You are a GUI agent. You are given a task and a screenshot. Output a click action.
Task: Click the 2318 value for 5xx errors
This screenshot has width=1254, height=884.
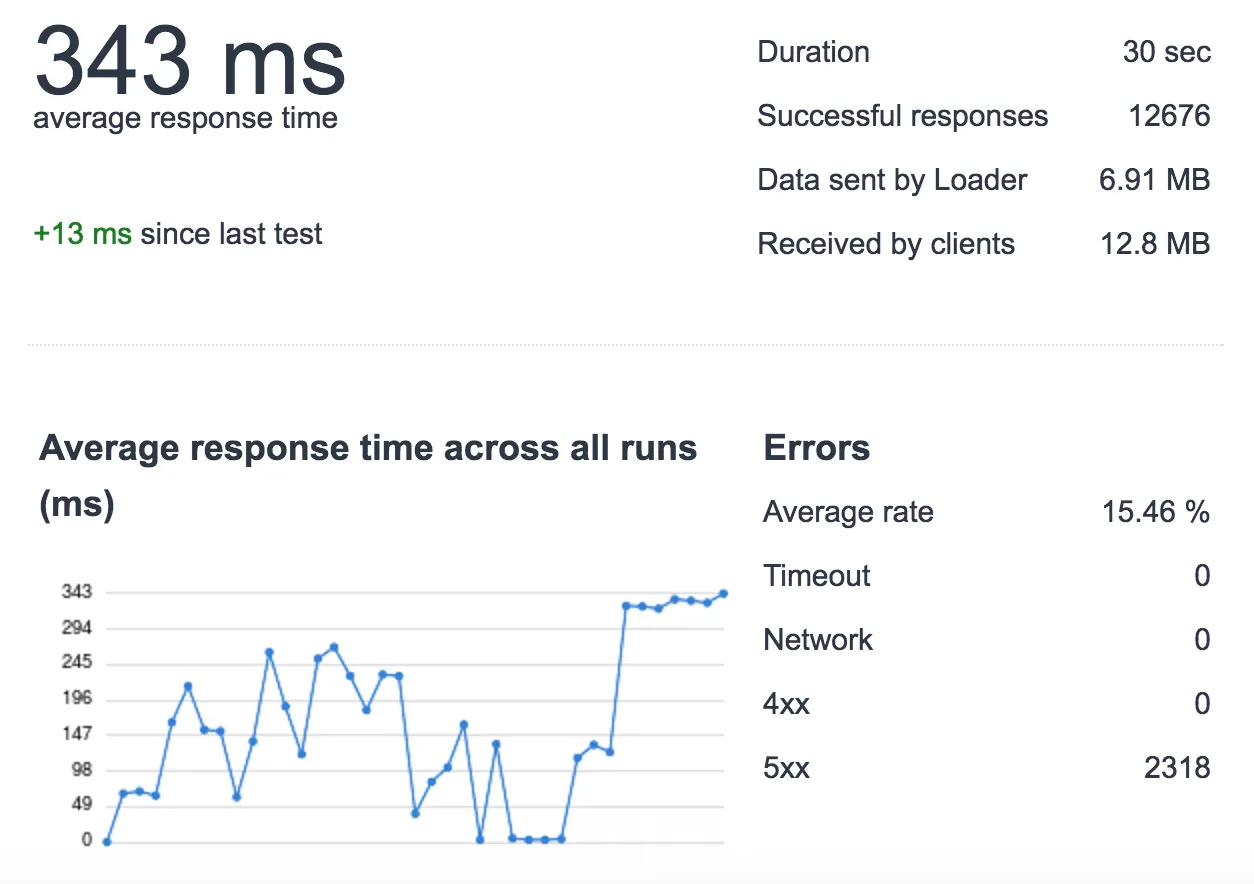pos(1177,768)
